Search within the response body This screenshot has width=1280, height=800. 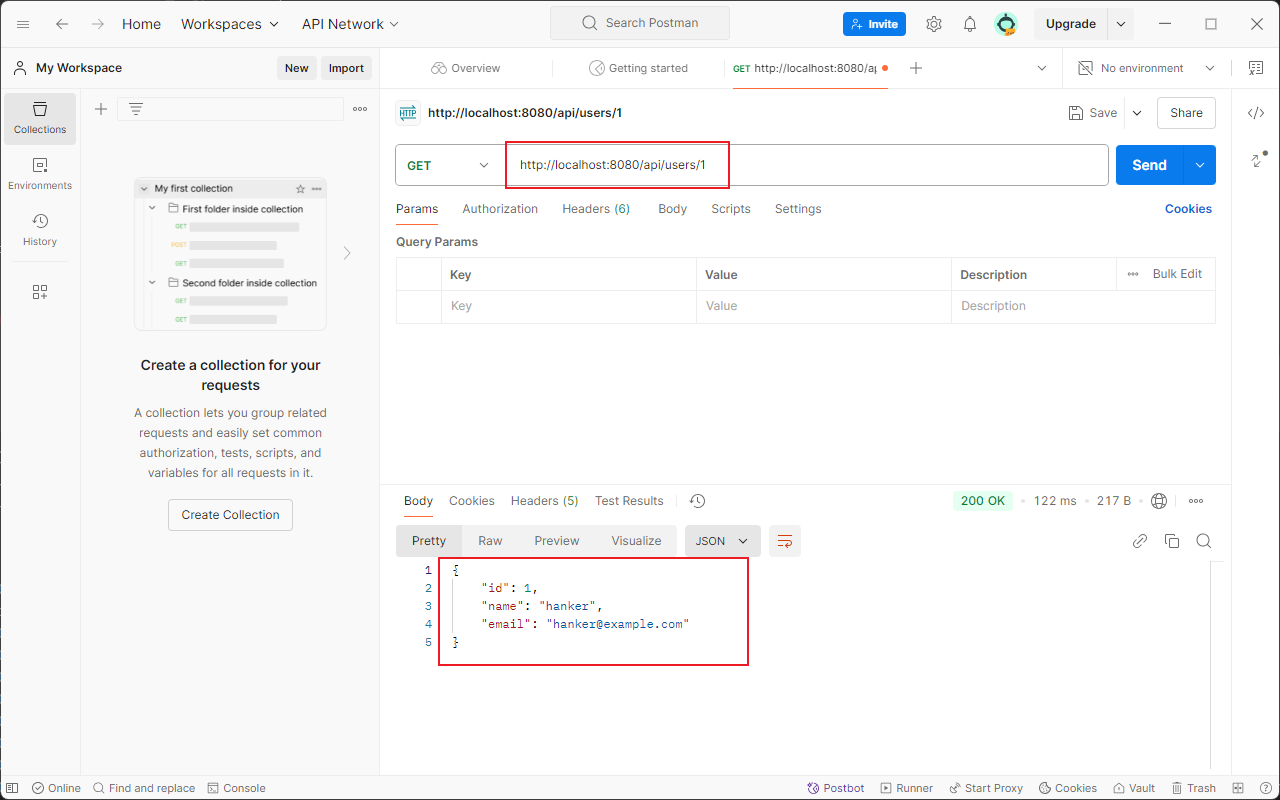[1204, 541]
